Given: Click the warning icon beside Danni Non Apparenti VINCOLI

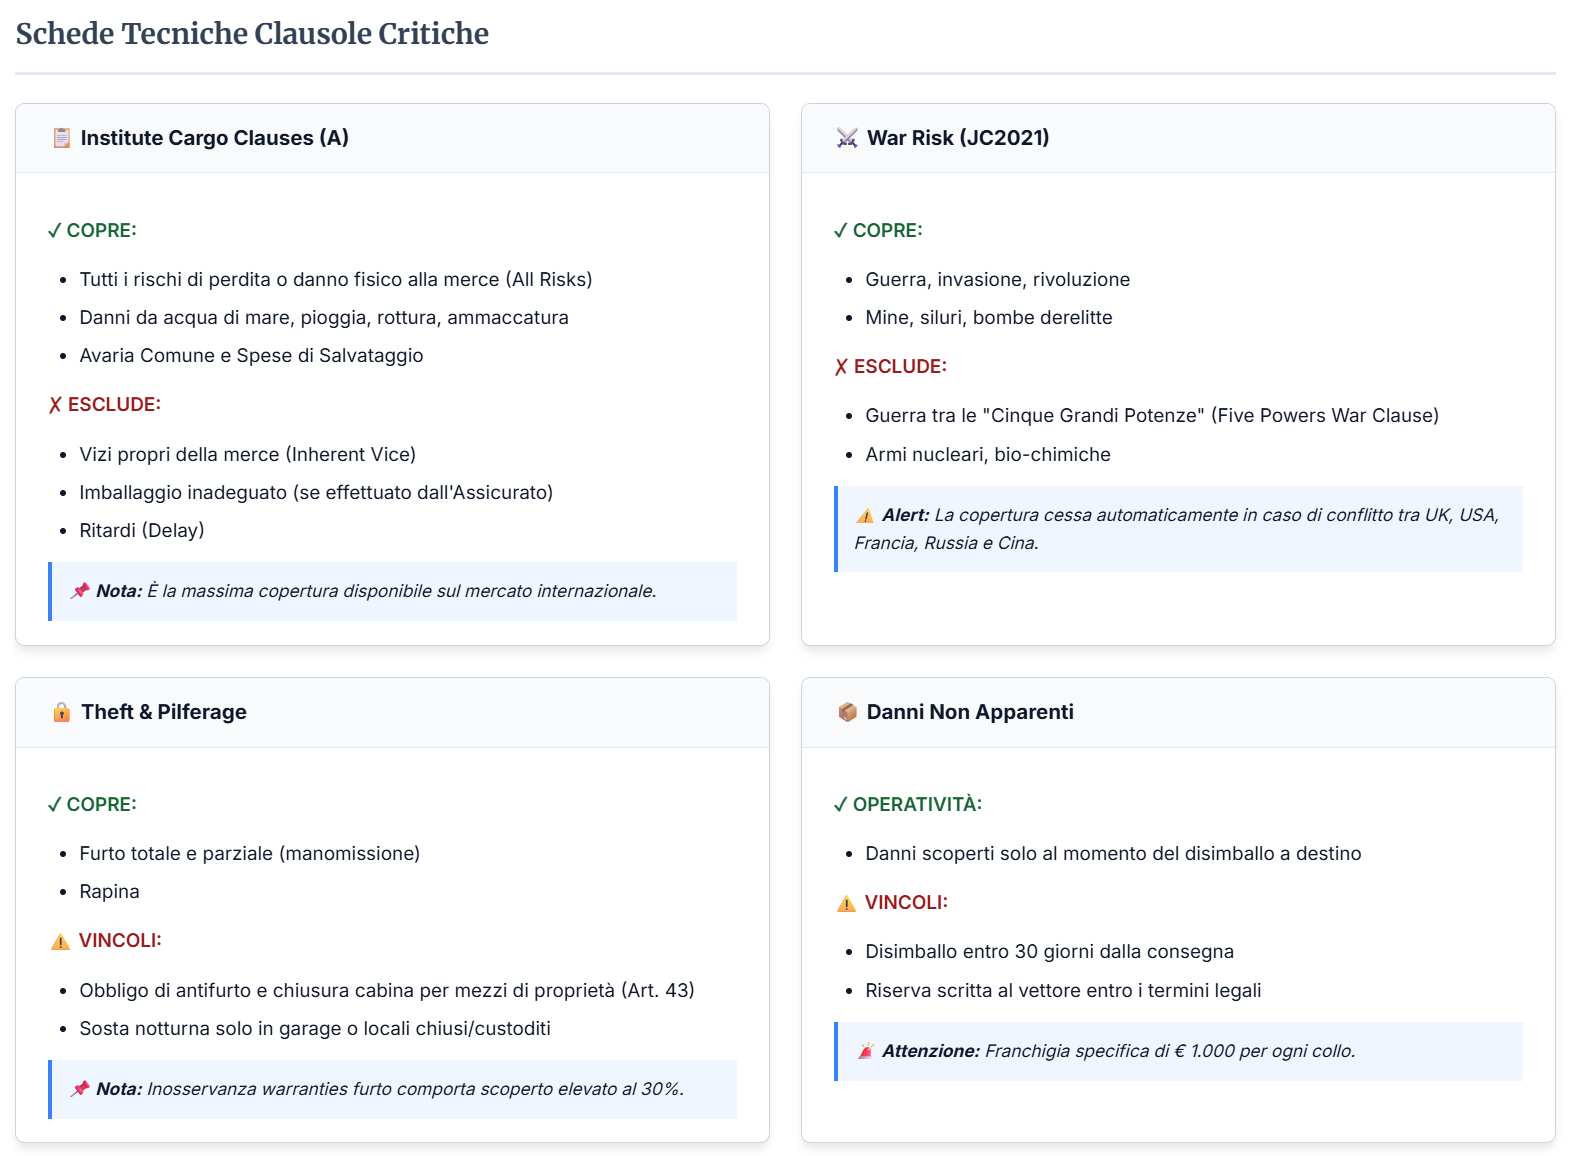Looking at the screenshot, I should pyautogui.click(x=846, y=903).
